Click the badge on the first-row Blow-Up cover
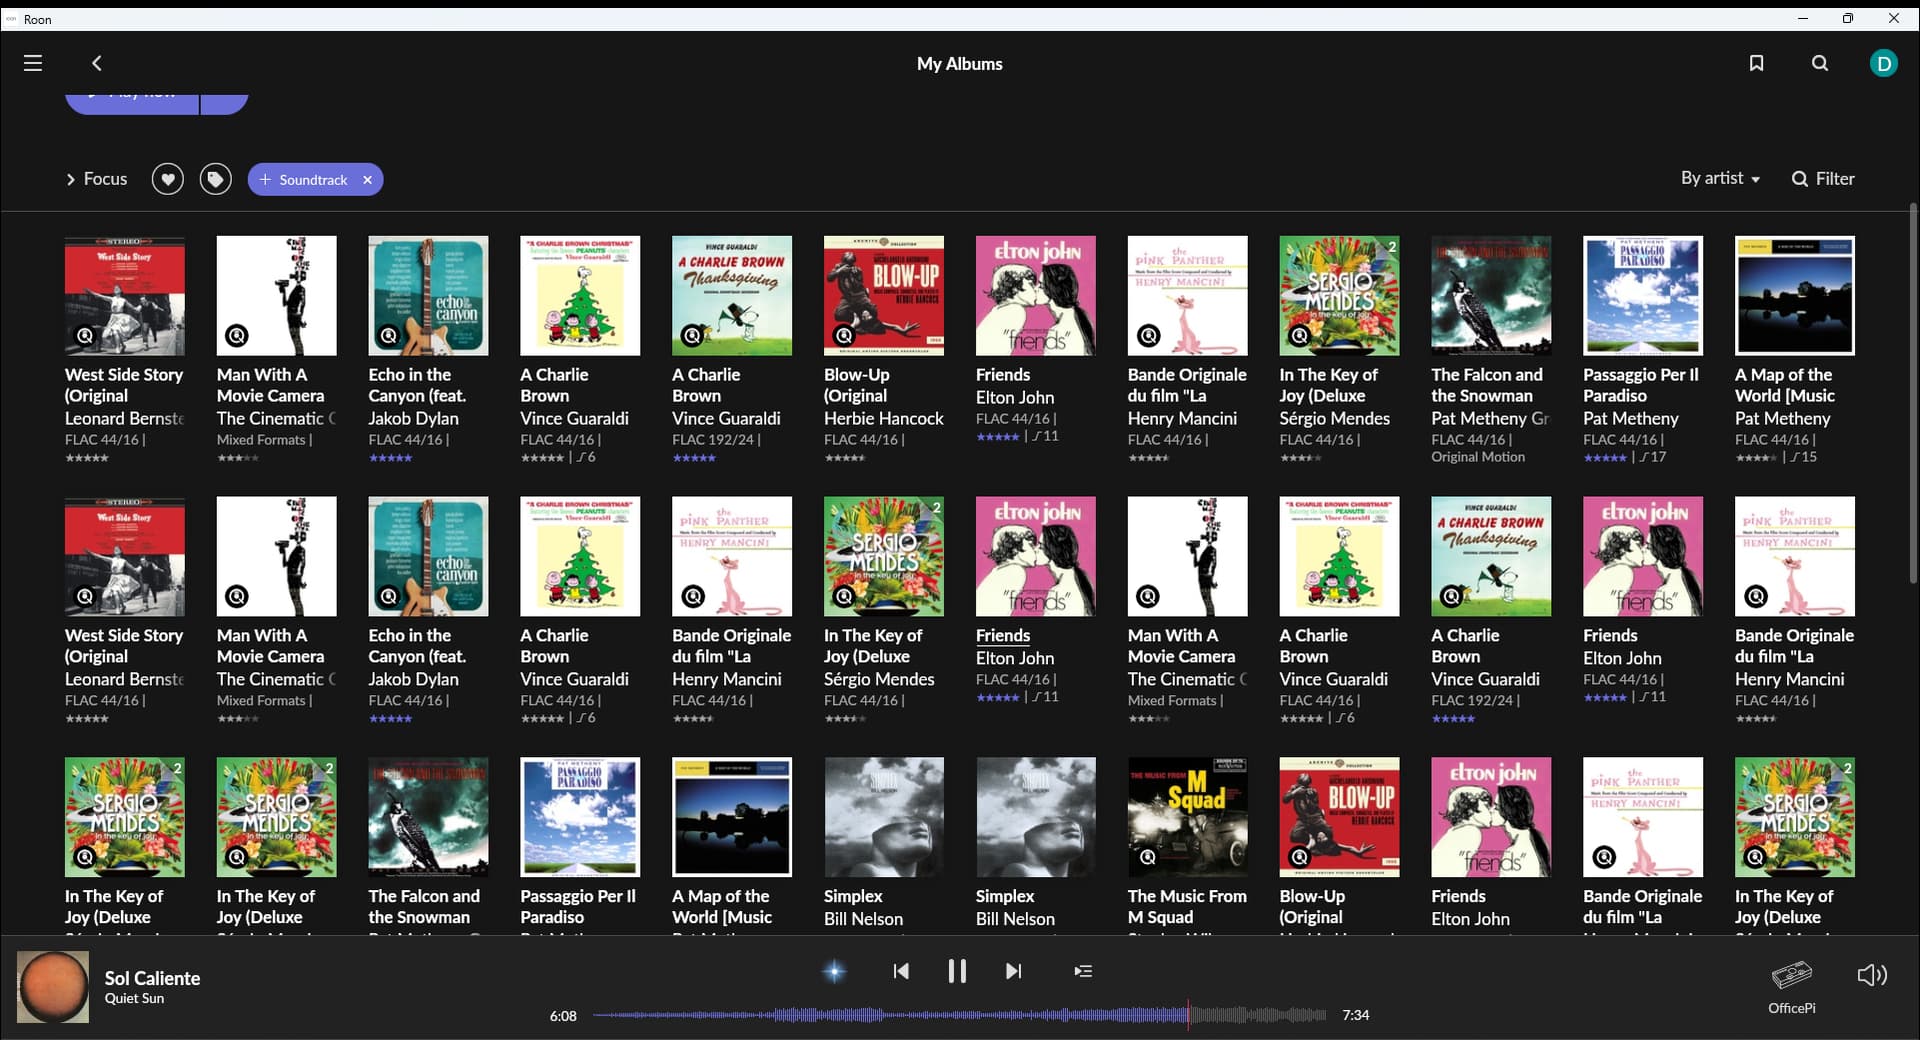1920x1040 pixels. (x=845, y=336)
